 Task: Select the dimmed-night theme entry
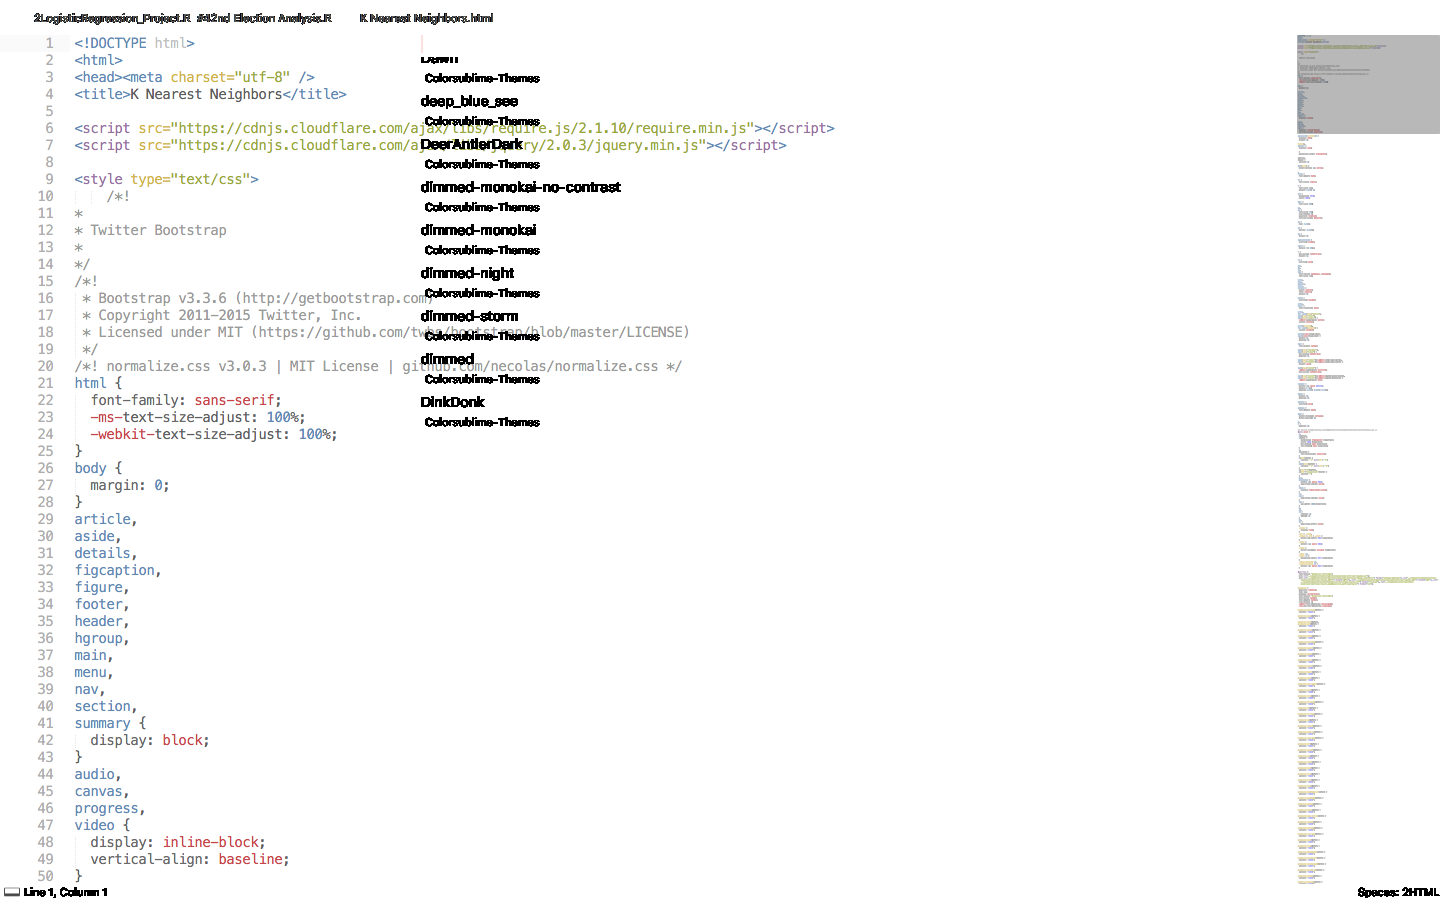(x=467, y=273)
